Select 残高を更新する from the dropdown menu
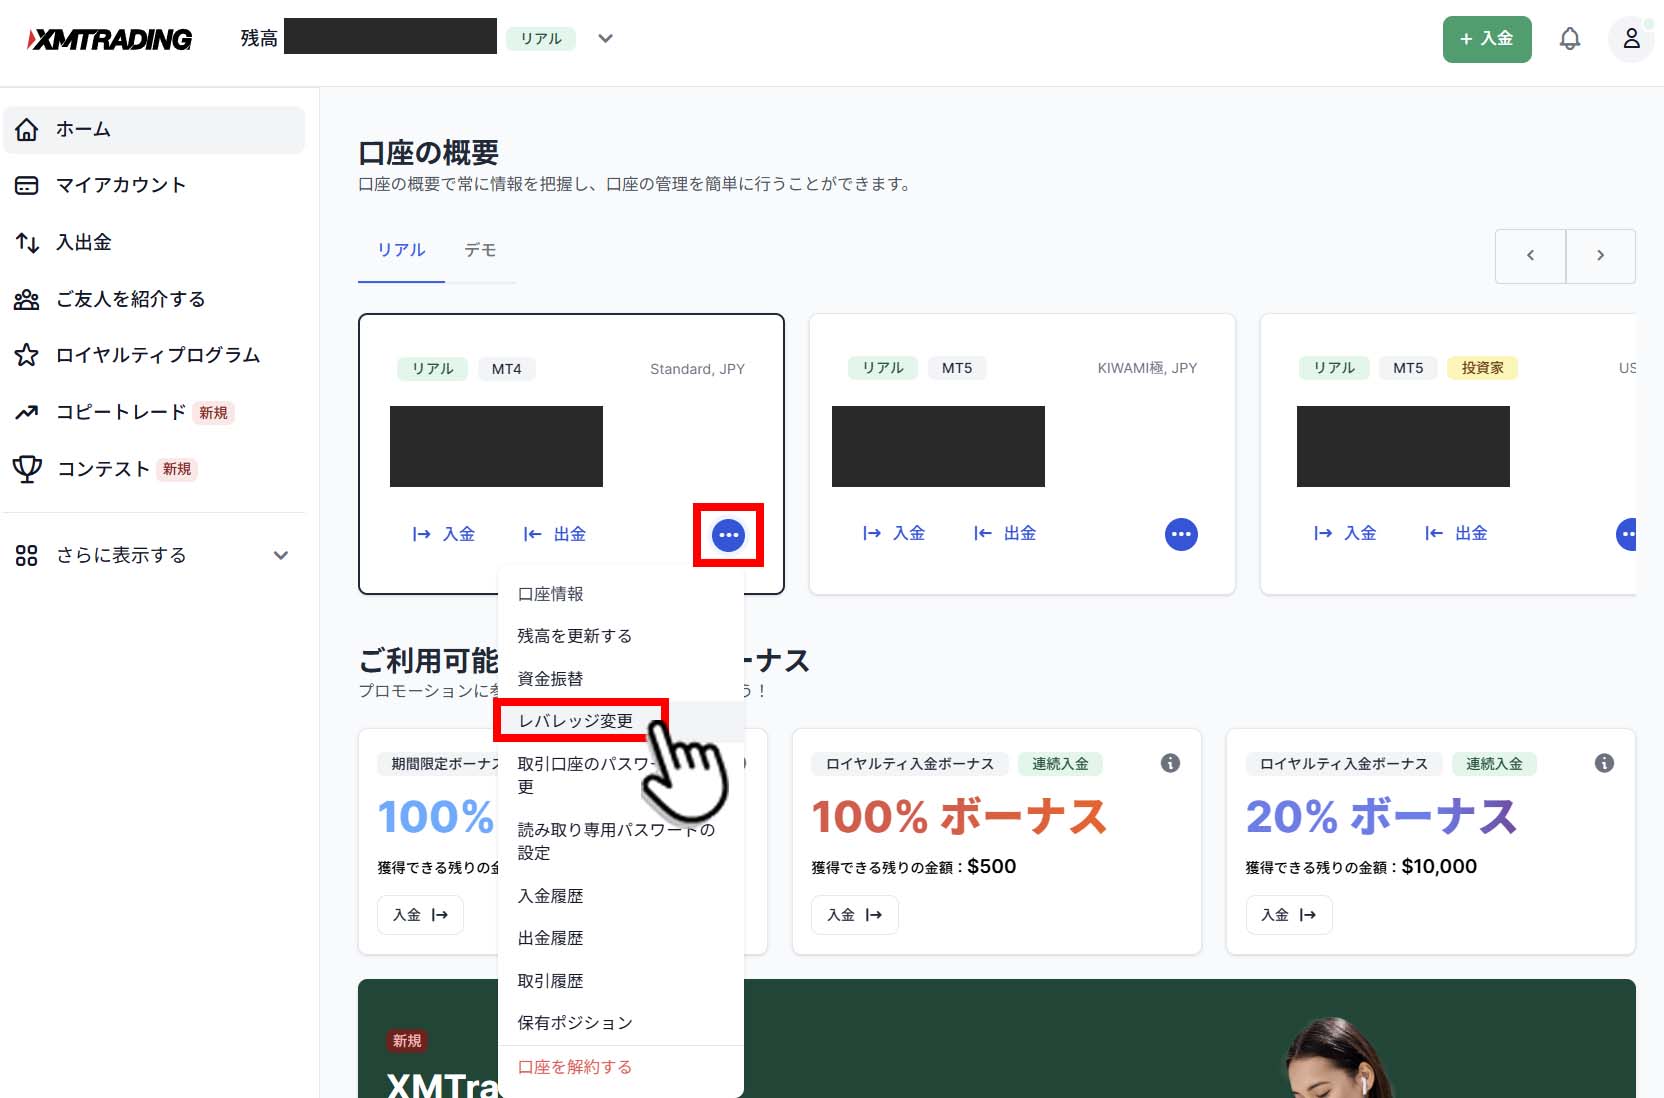This screenshot has width=1664, height=1098. tap(621, 636)
